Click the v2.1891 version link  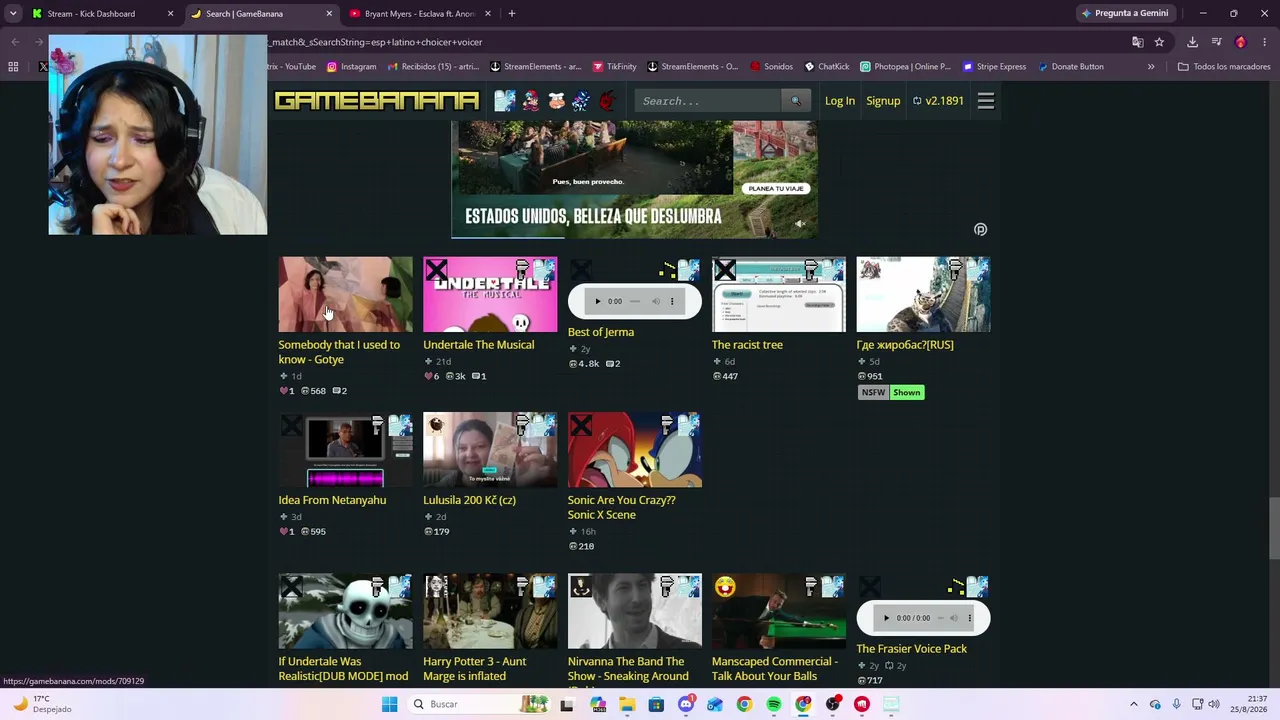938,101
